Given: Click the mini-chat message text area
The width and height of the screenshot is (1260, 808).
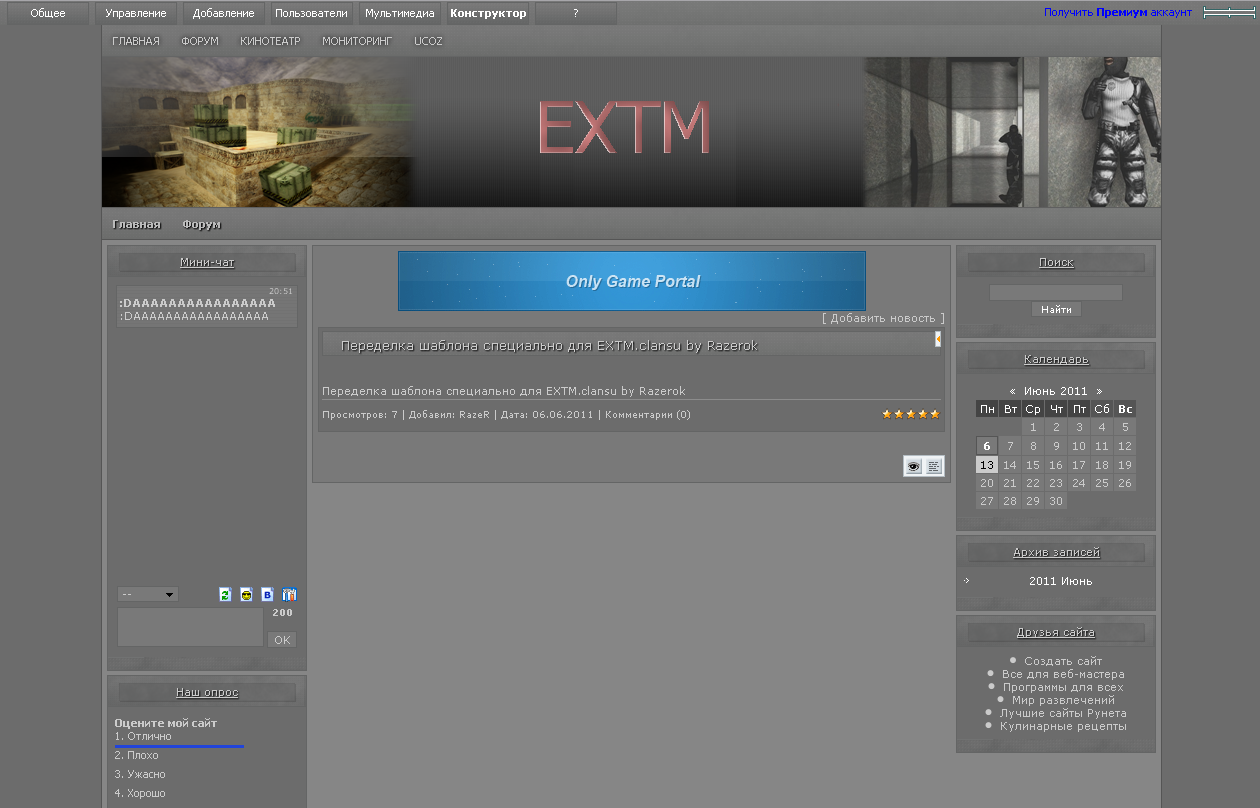Looking at the screenshot, I should tap(190, 627).
